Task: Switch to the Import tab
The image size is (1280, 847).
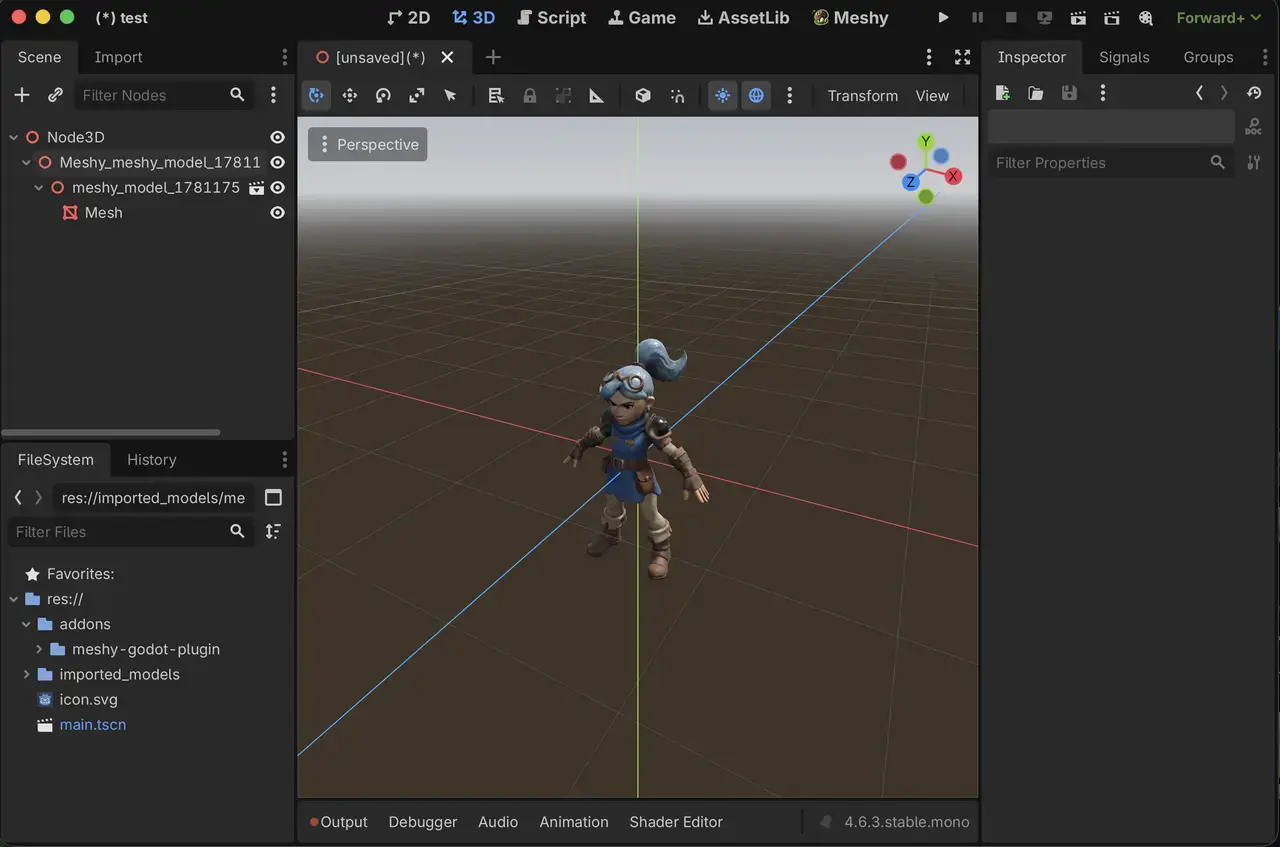Action: tap(118, 57)
